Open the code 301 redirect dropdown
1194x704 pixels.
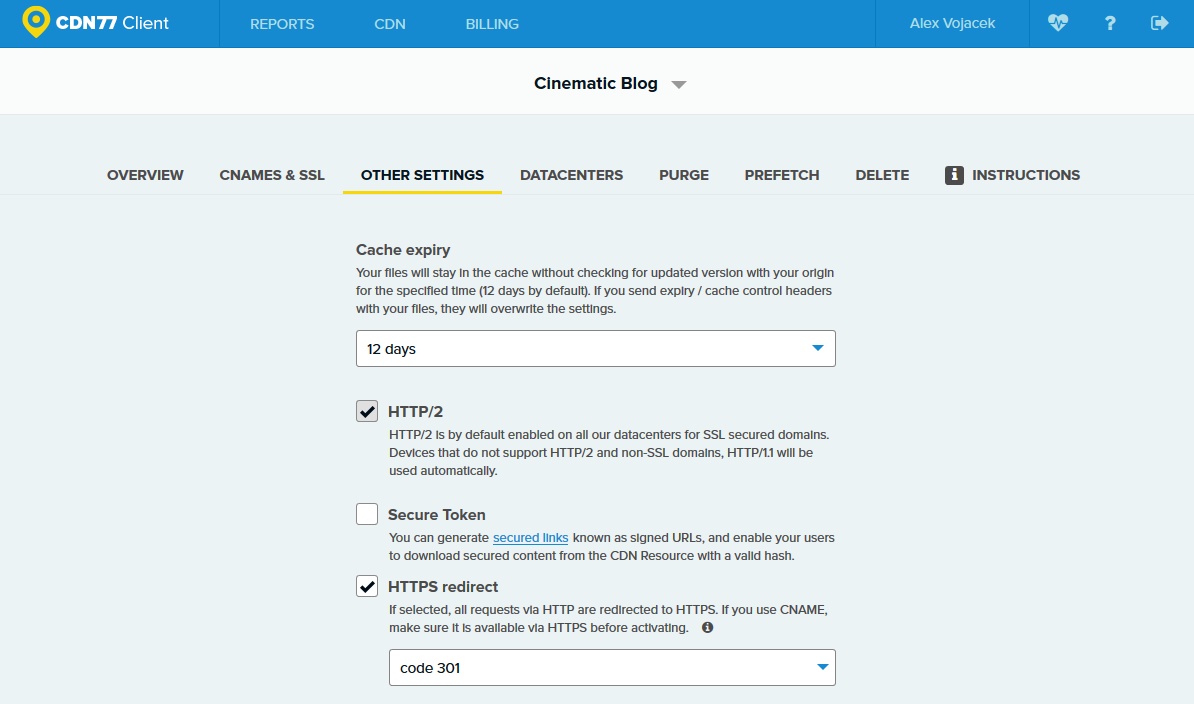[612, 667]
